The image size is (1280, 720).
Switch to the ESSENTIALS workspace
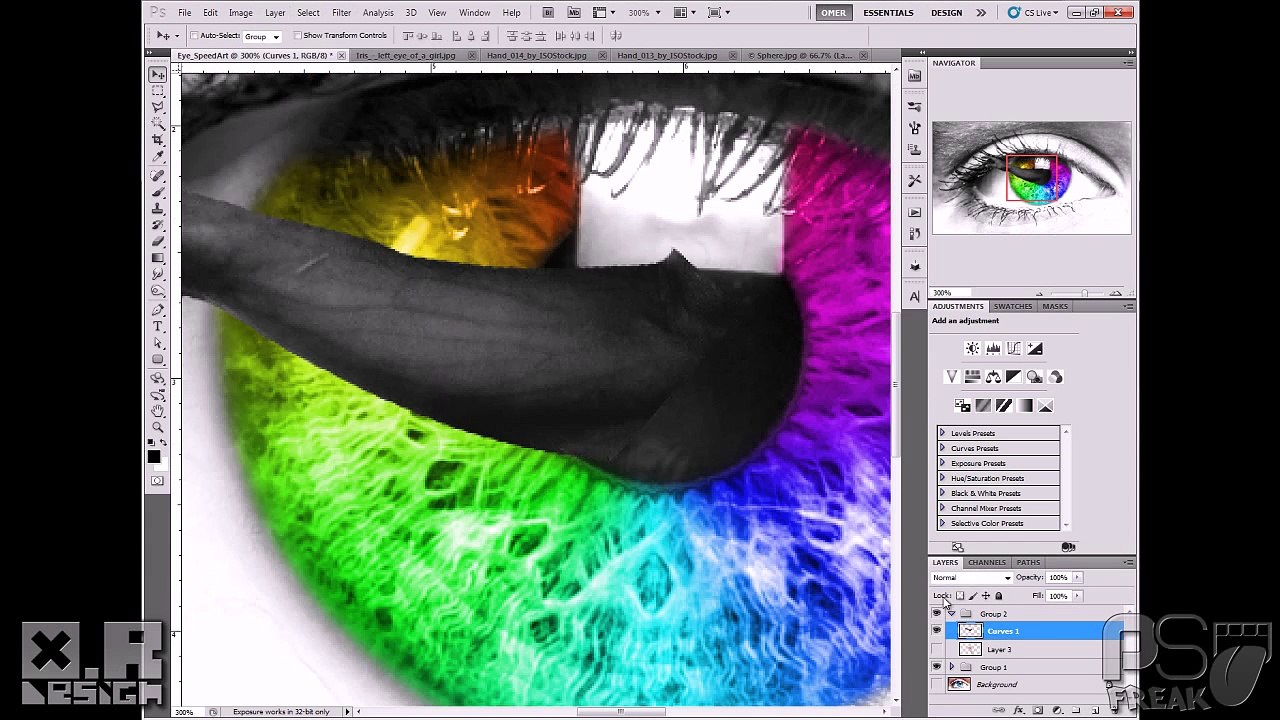pyautogui.click(x=889, y=13)
